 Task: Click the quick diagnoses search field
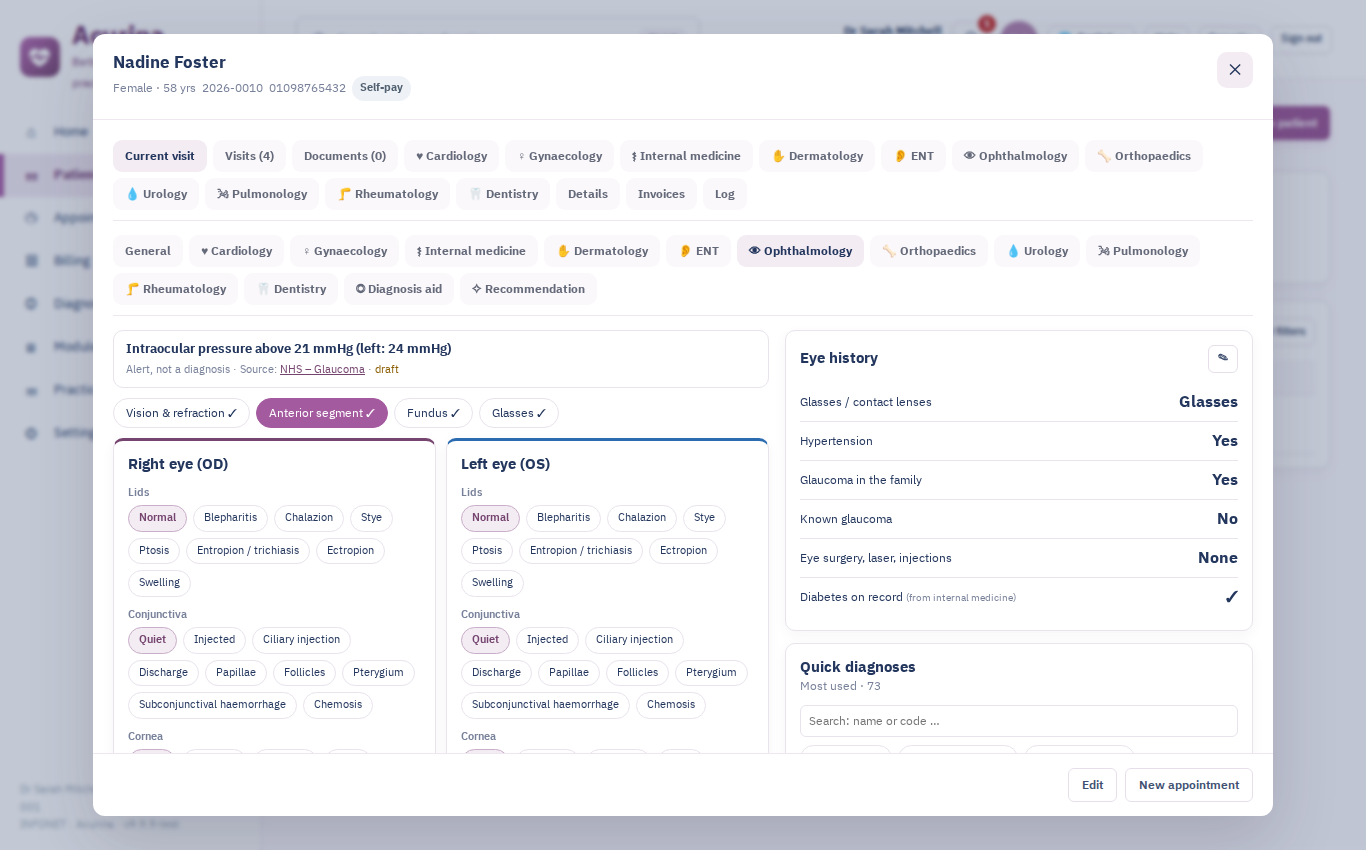(x=1019, y=721)
